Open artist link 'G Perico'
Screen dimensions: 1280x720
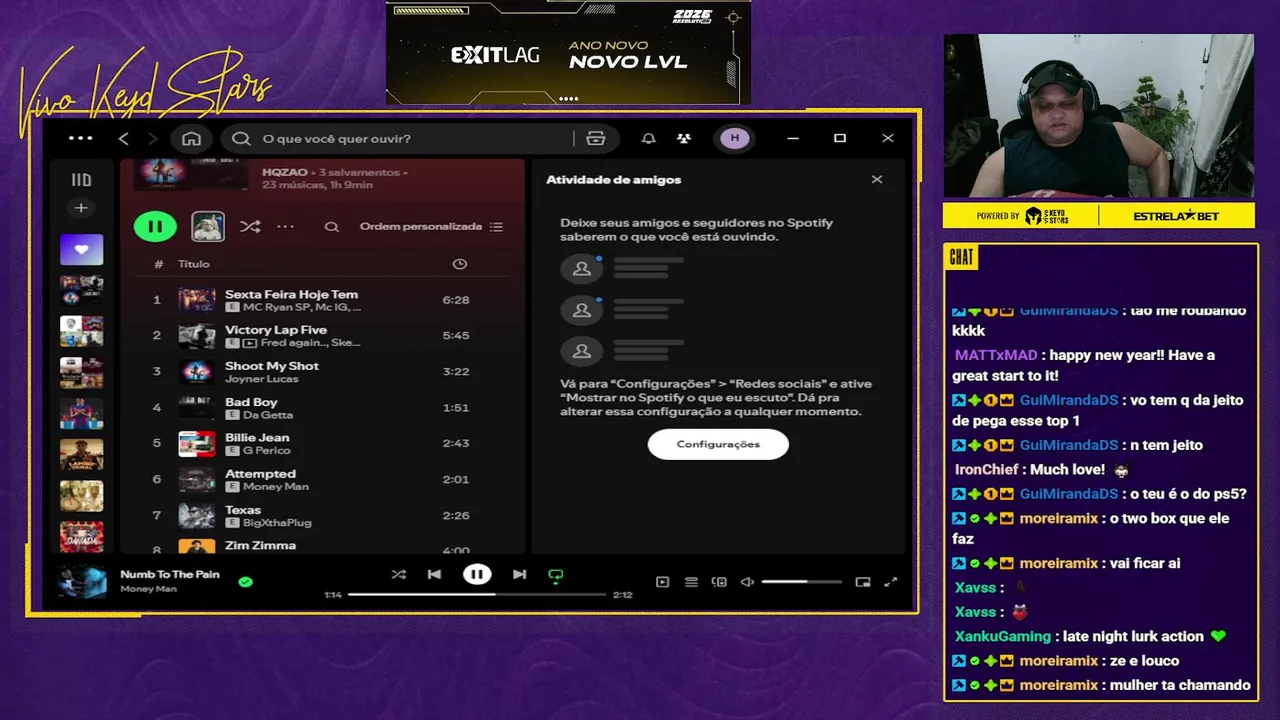(x=266, y=451)
